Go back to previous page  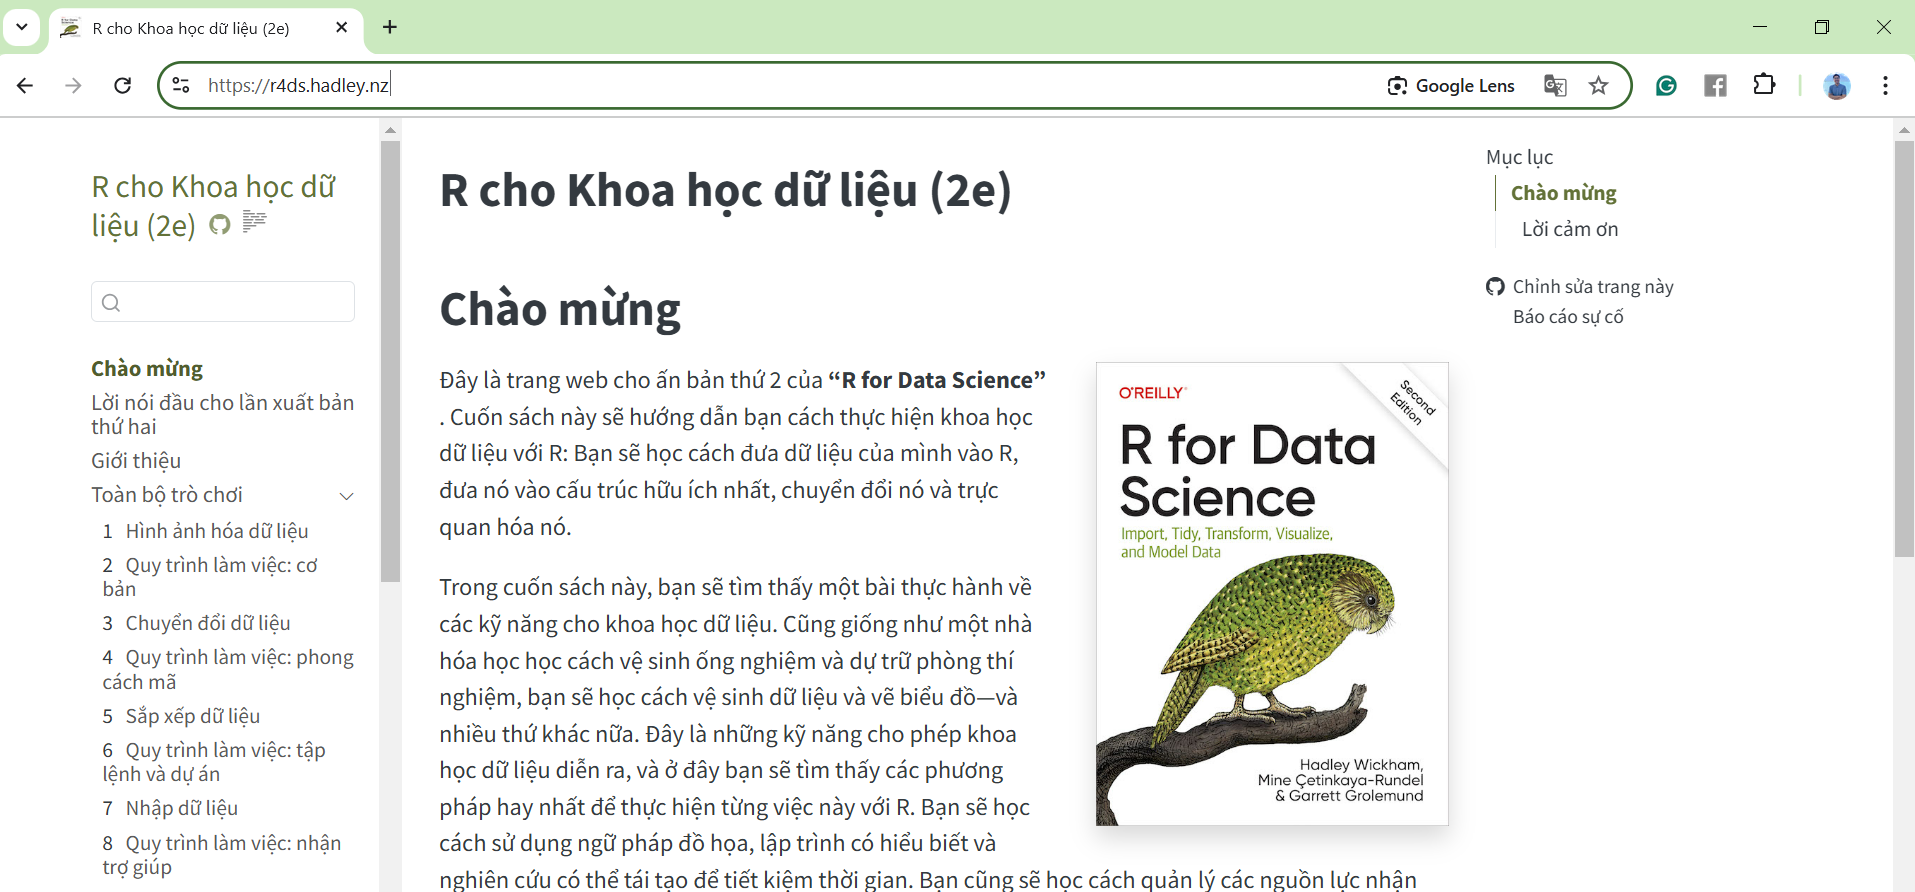coord(25,86)
